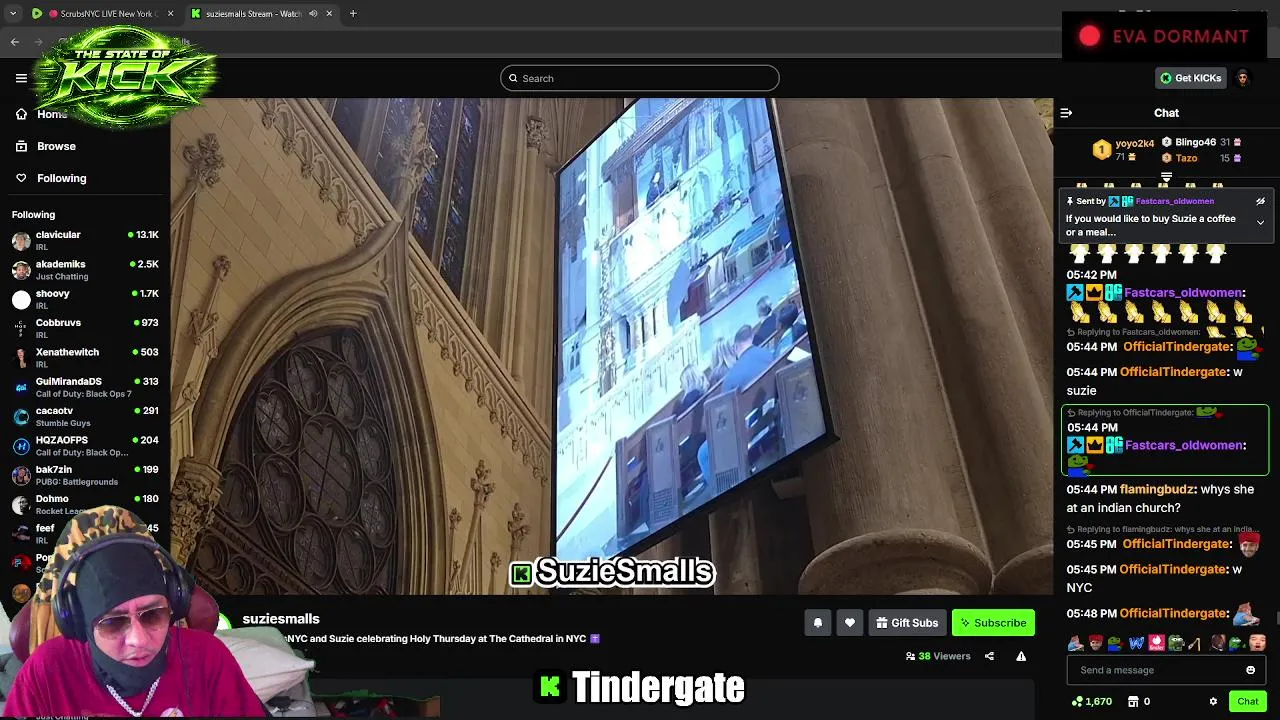Click the stream video player
This screenshot has width=1280, height=720.
[611, 346]
